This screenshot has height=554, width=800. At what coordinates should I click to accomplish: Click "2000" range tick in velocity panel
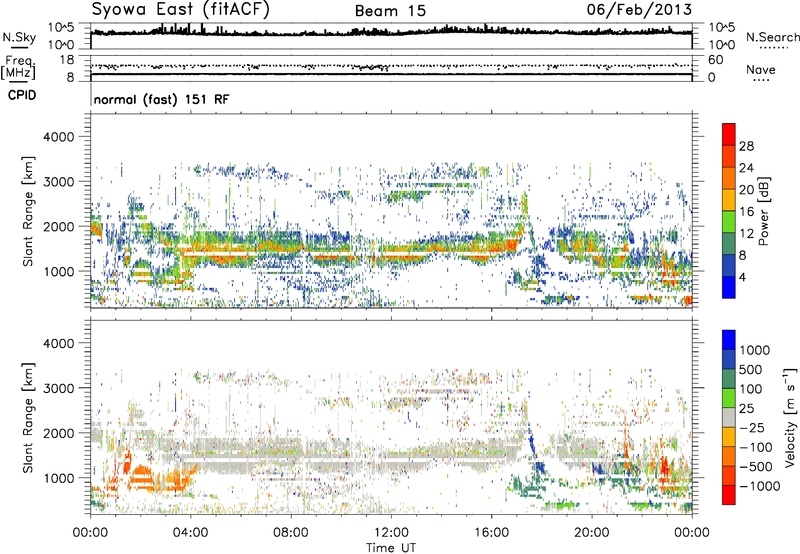[58, 433]
